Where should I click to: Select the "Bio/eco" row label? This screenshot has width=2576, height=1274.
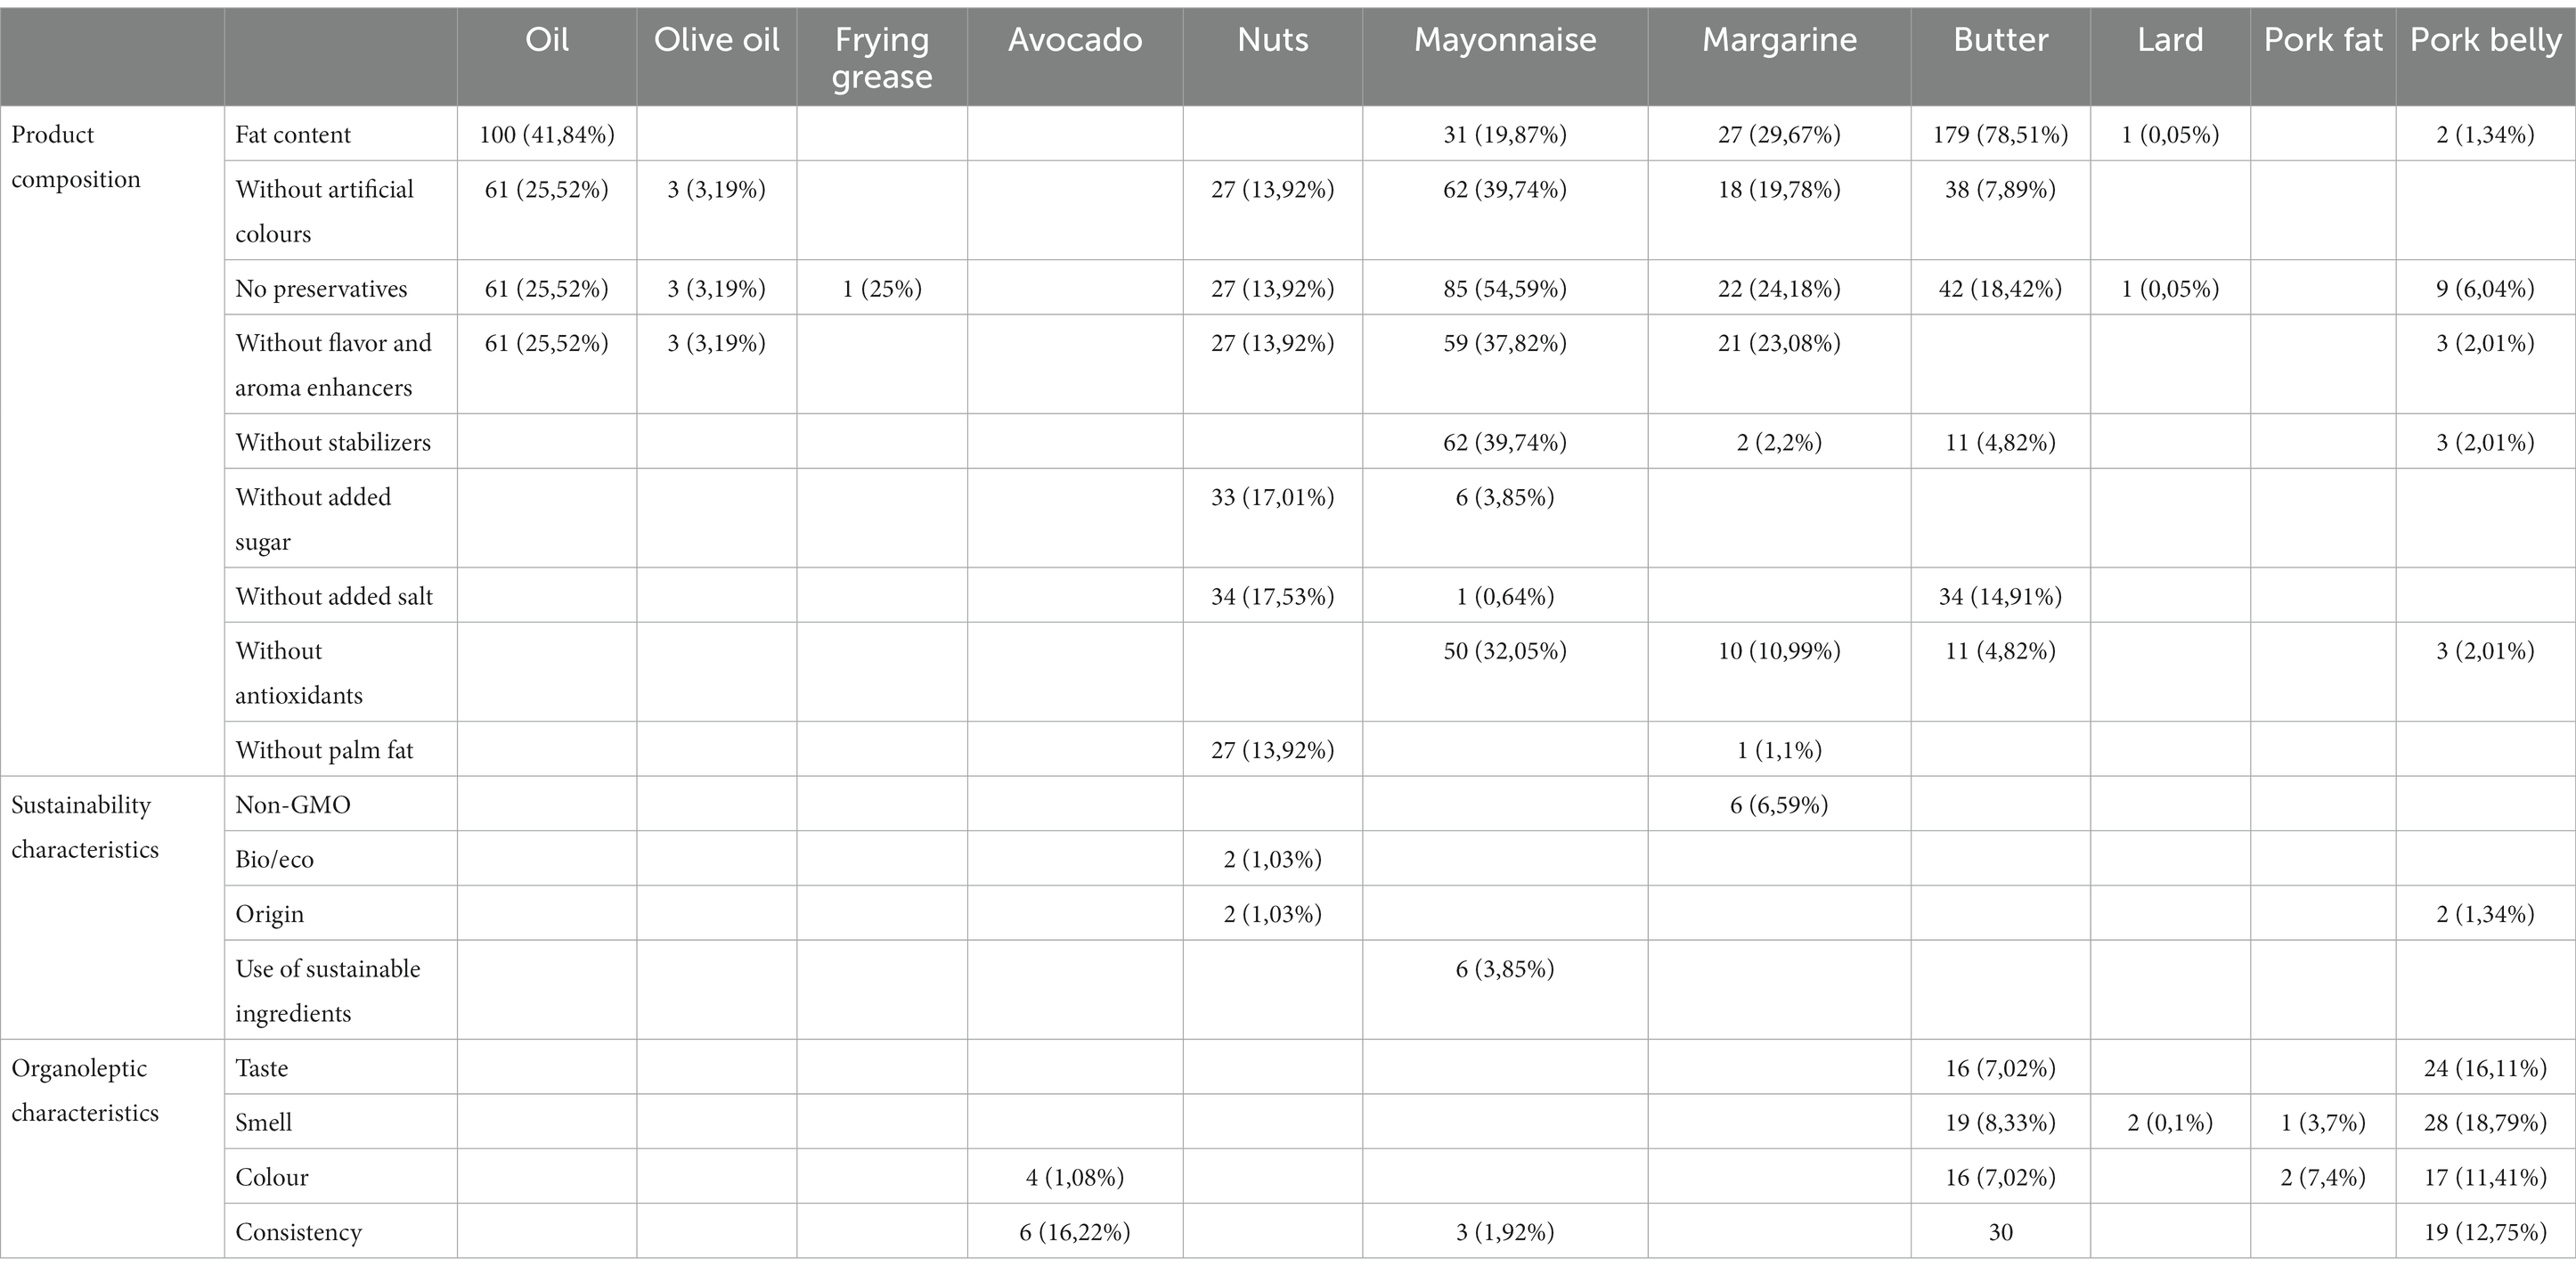(274, 860)
